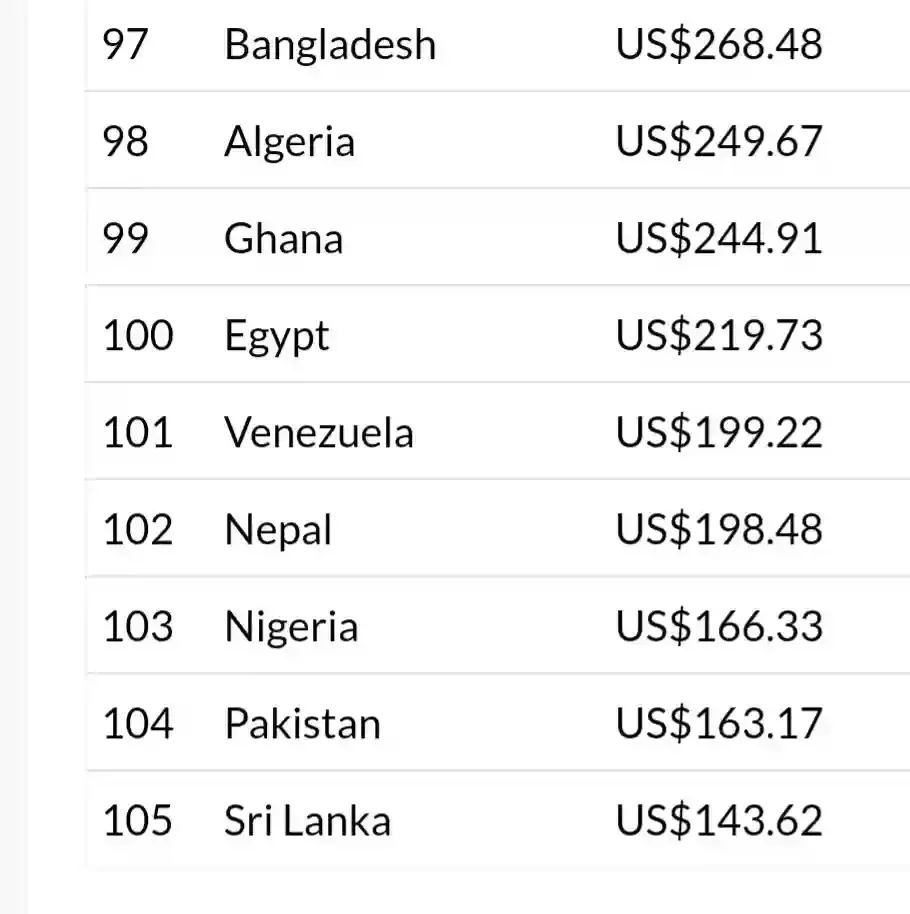Select the Bangladesh country name
The height and width of the screenshot is (914, 910).
click(x=331, y=44)
